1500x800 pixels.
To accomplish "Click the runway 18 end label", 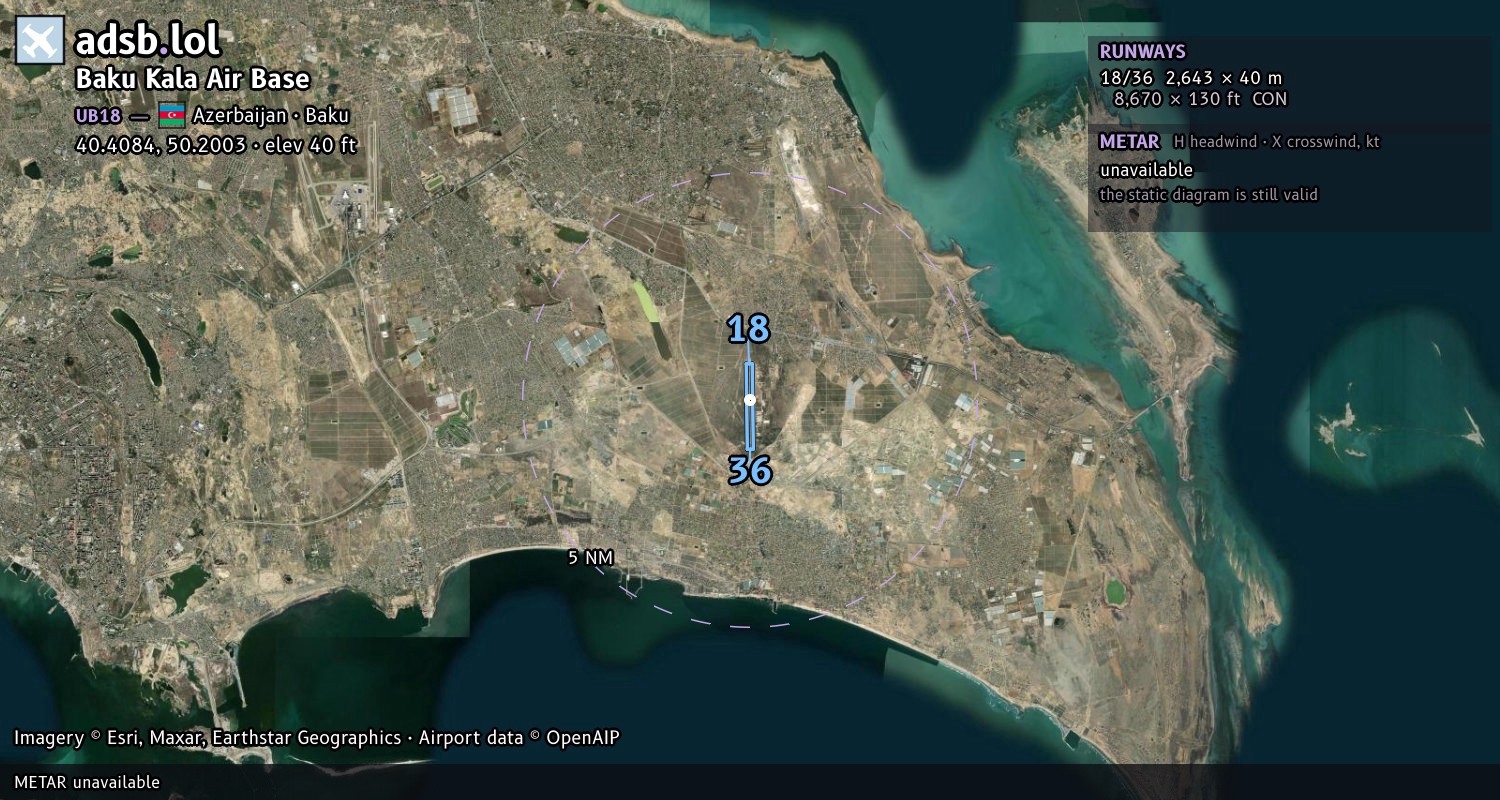I will coord(748,328).
